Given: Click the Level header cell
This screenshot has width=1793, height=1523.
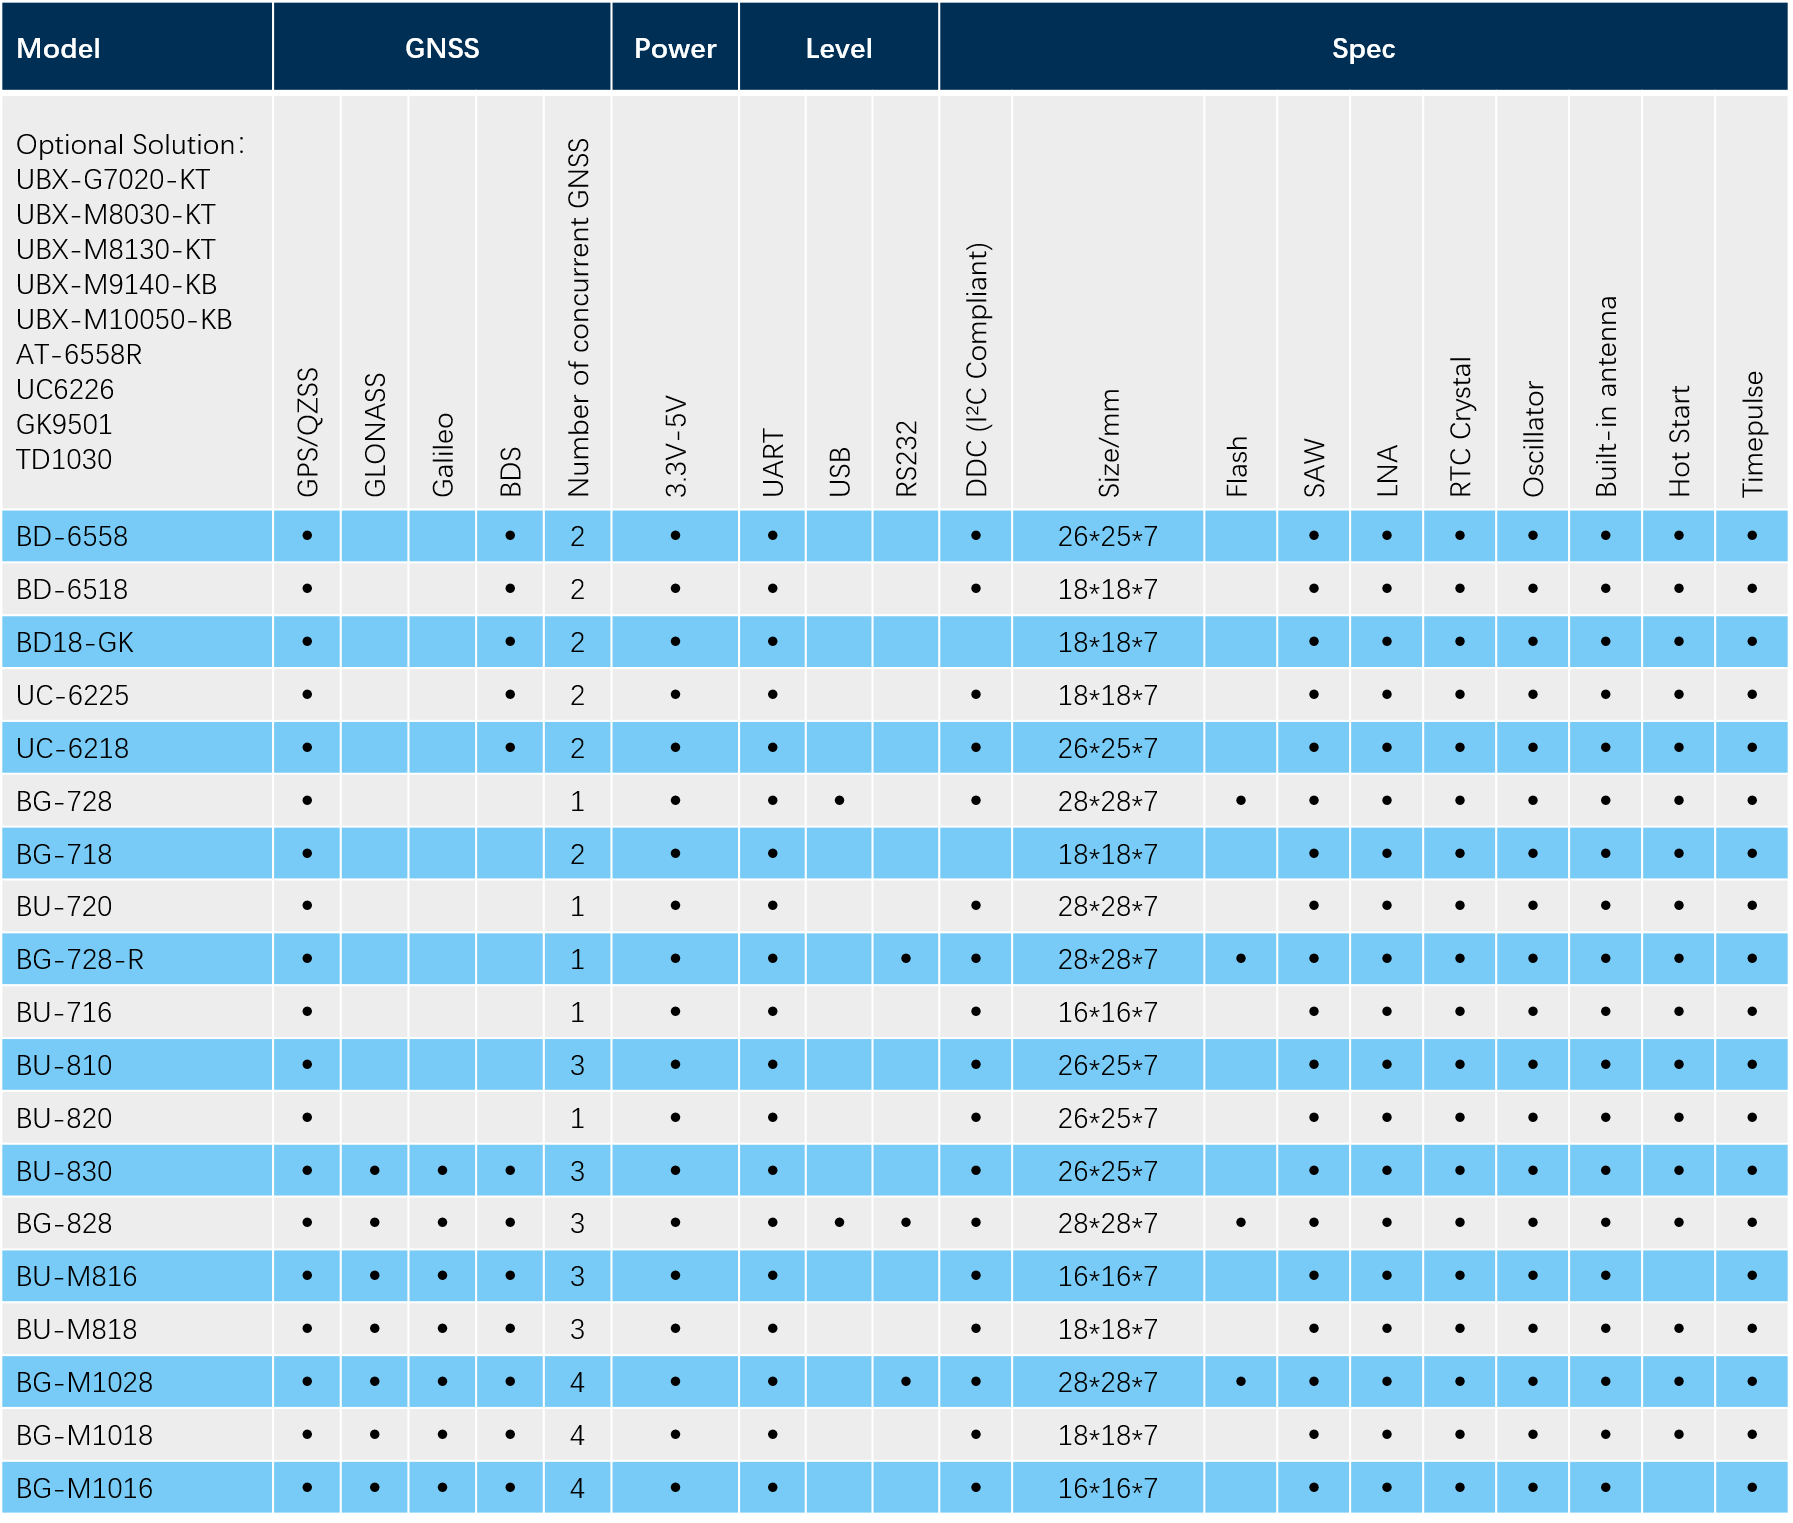Looking at the screenshot, I should (839, 47).
